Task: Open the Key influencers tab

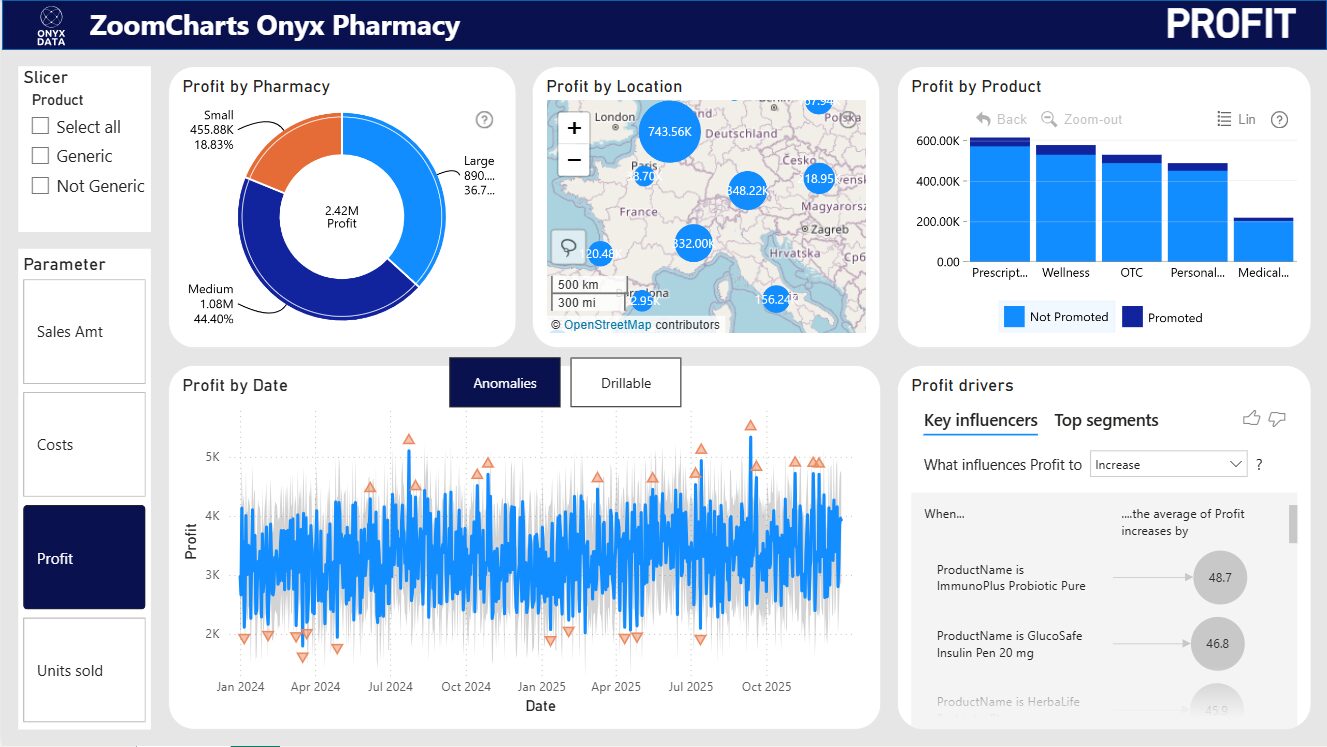Action: coord(980,420)
